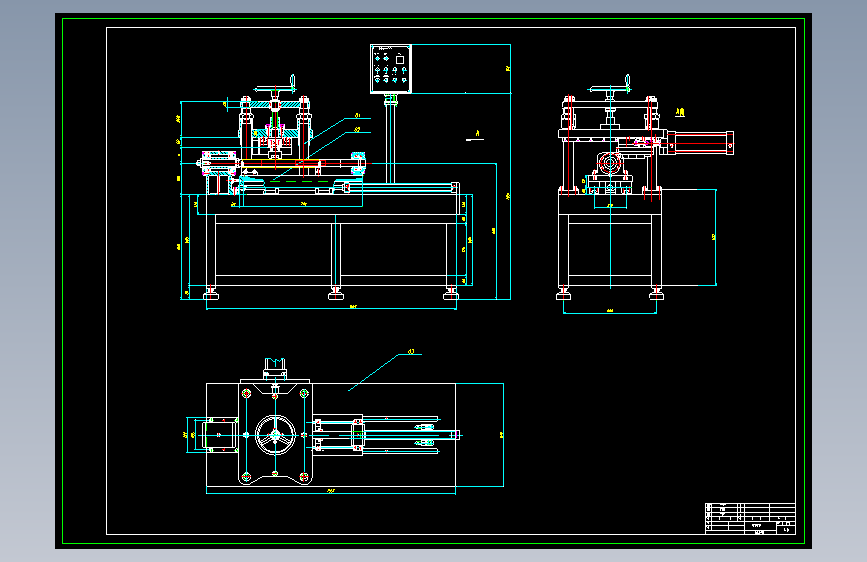
Task: Select the bottom-right corner bolt of the top view plate
Action: [x=304, y=476]
